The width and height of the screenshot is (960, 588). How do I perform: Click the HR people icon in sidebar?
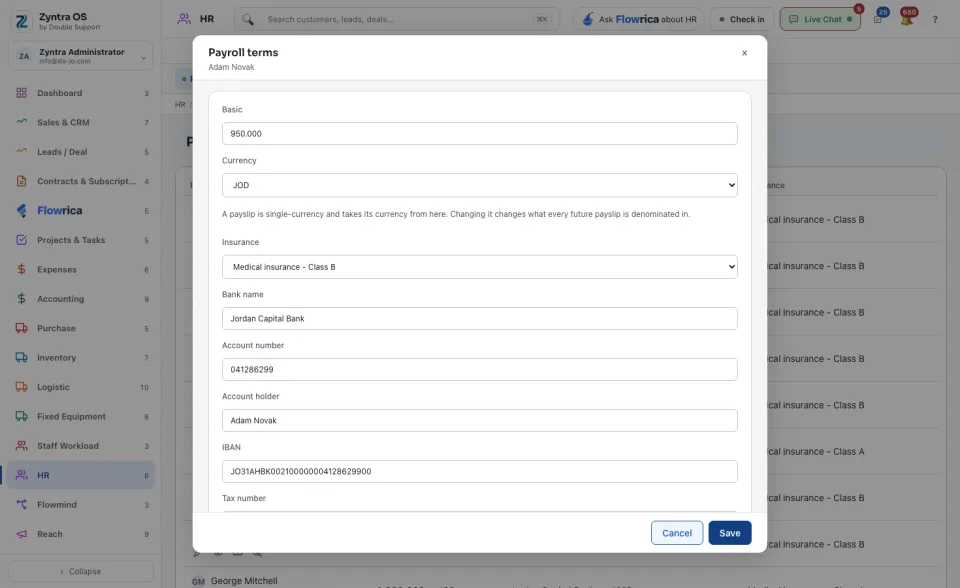[21, 475]
